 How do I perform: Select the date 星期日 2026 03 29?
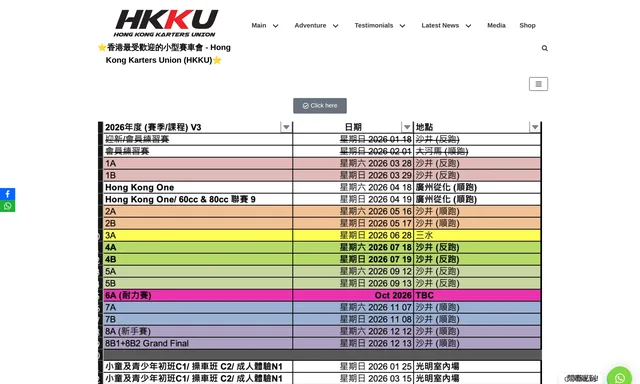point(353,175)
